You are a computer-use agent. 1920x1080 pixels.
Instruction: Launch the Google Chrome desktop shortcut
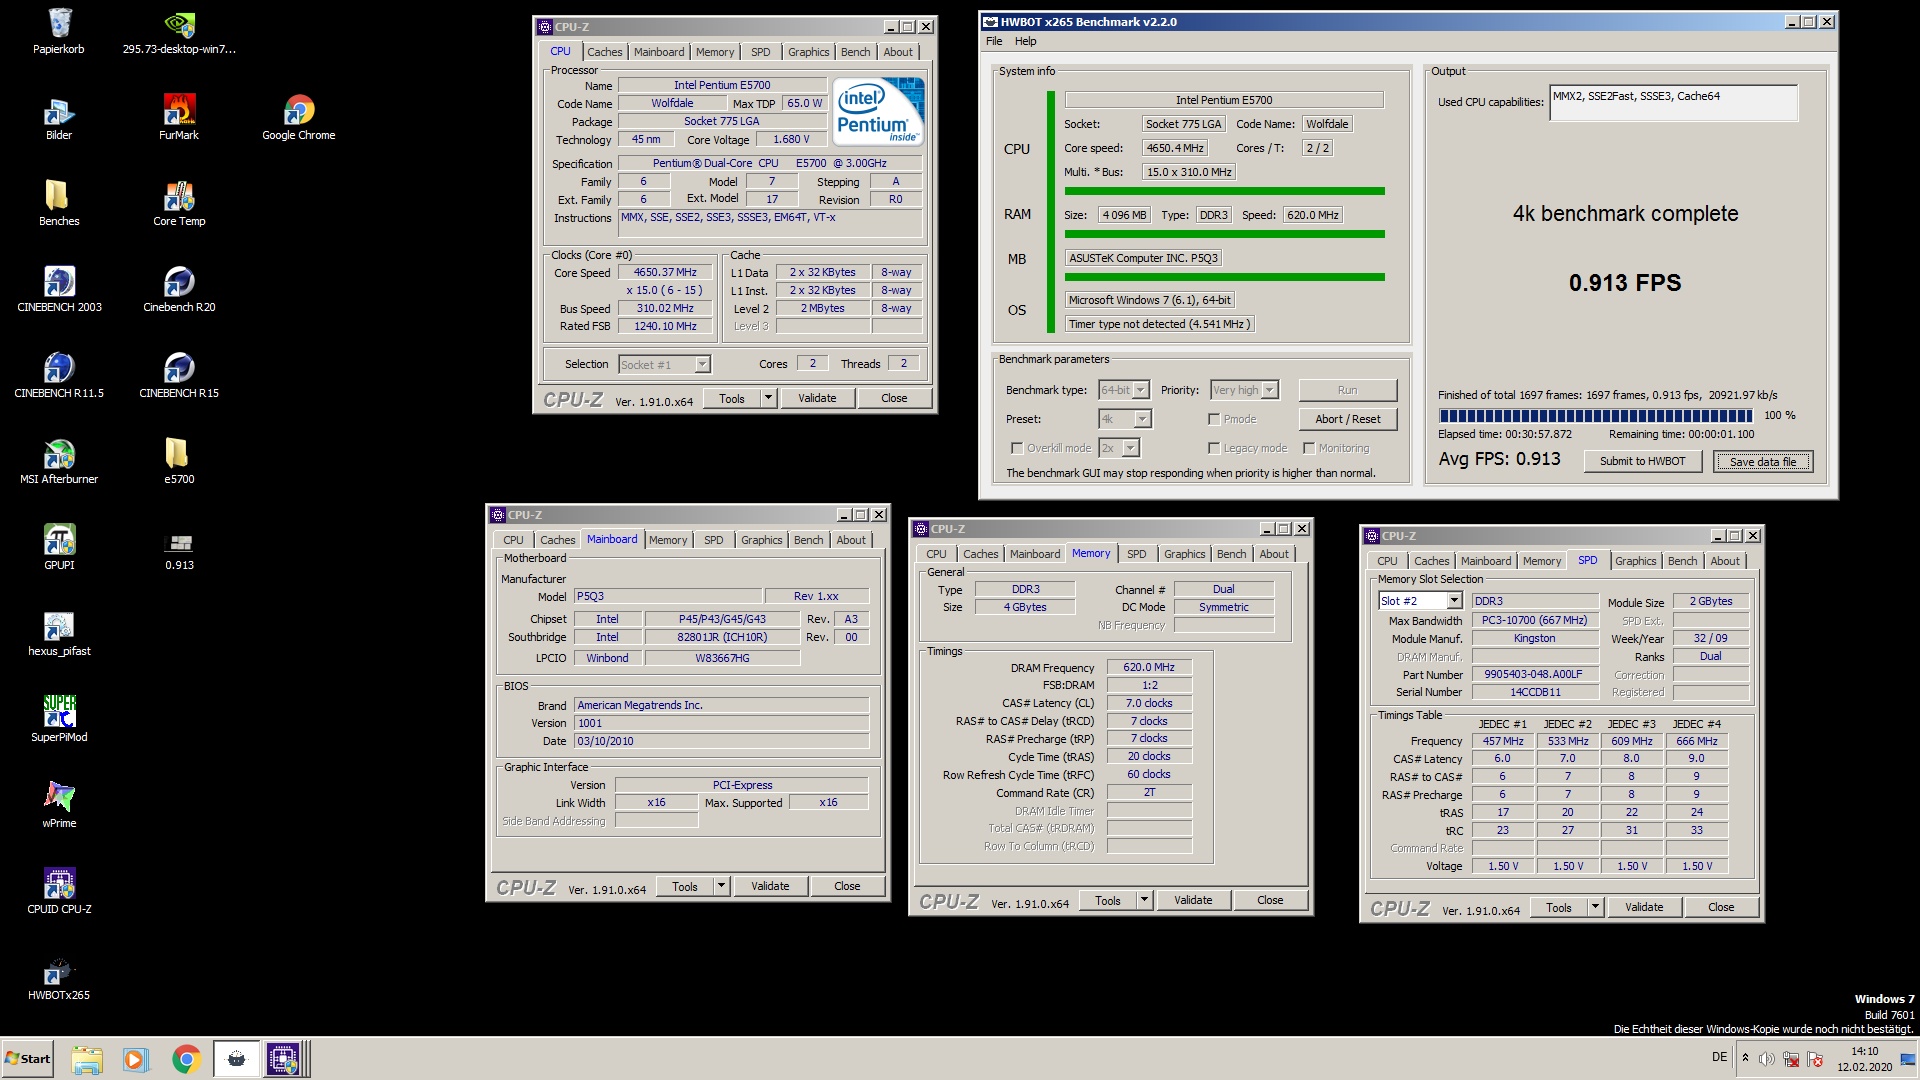pos(299,116)
